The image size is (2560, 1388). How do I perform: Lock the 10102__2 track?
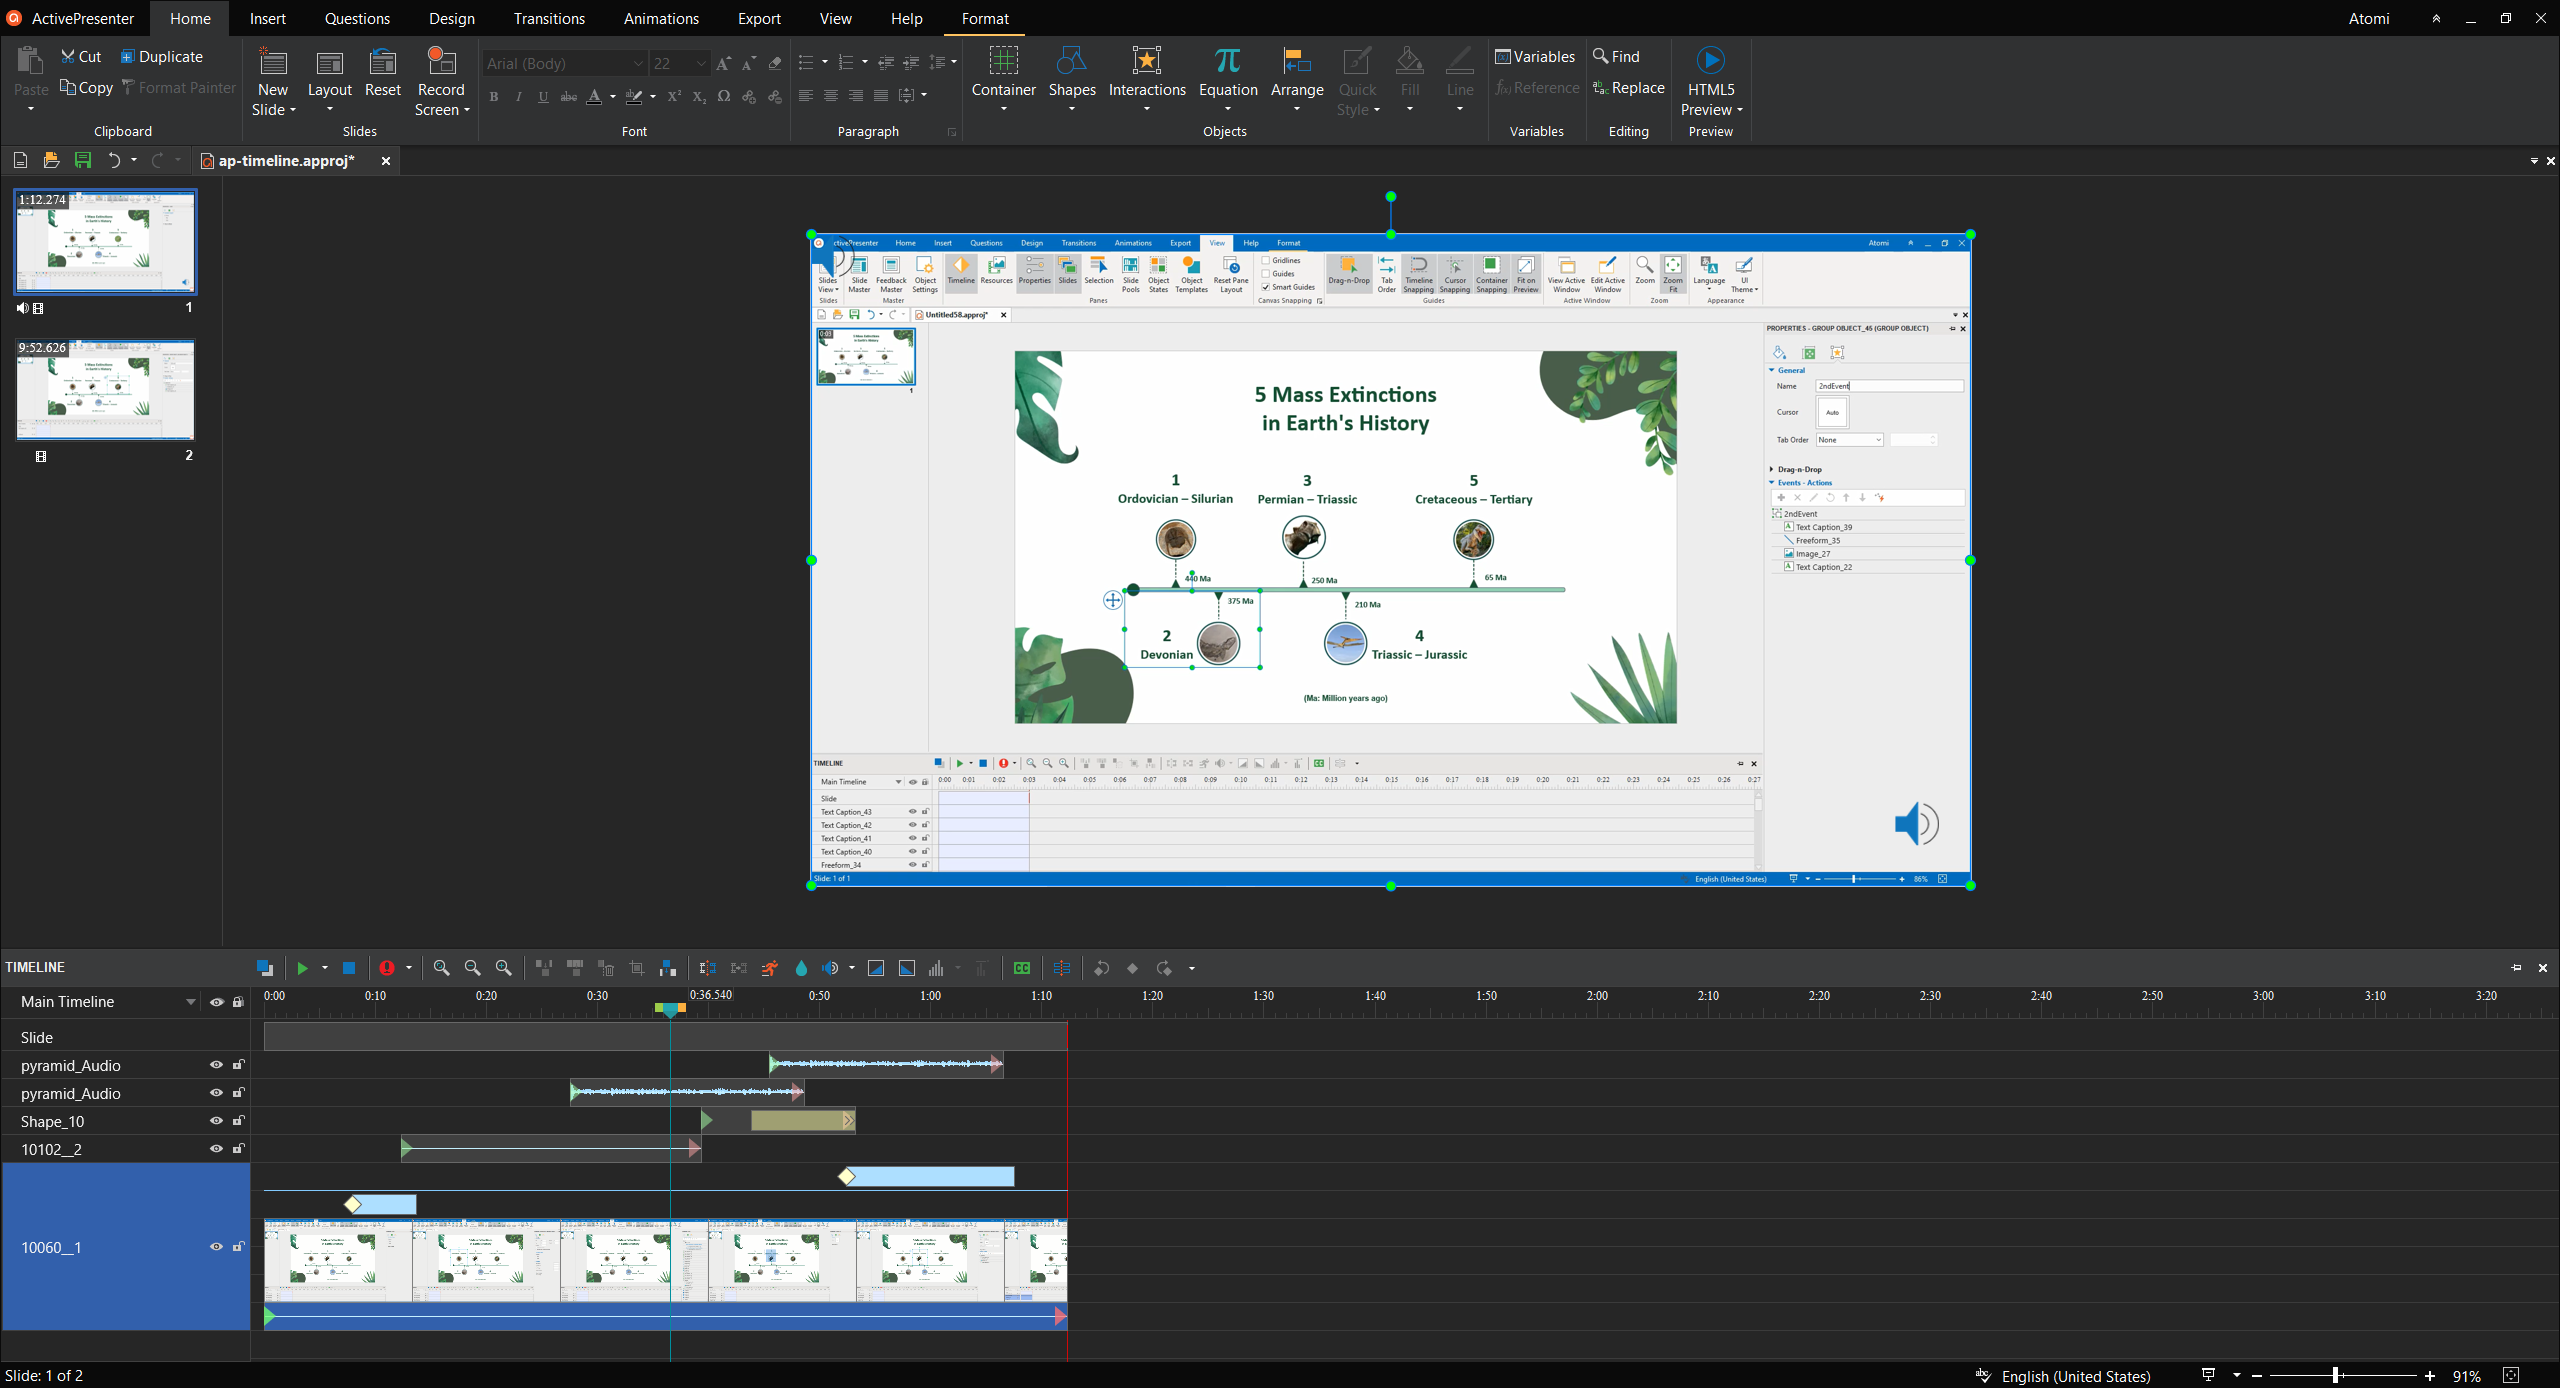[x=238, y=1149]
